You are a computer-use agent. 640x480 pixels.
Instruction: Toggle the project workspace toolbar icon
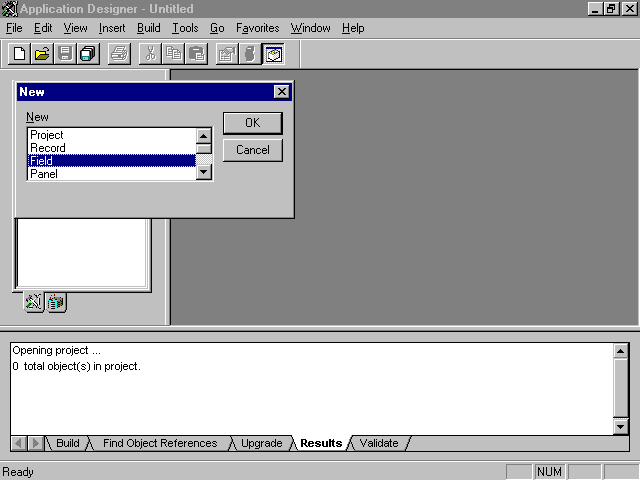pyautogui.click(x=273, y=54)
